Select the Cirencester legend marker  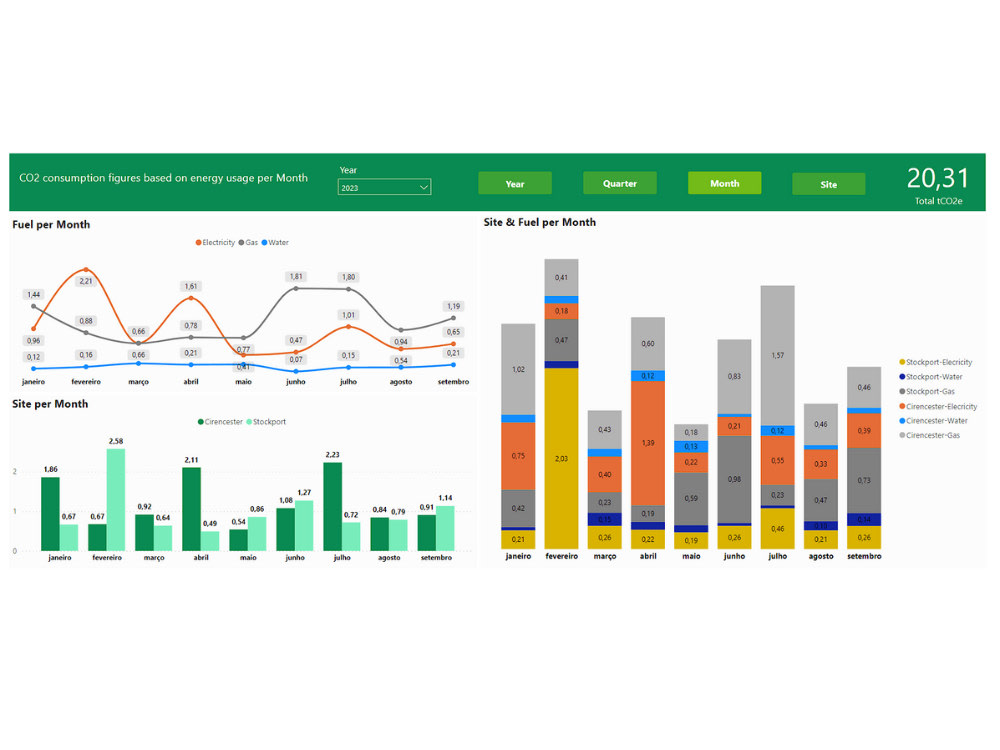[199, 423]
